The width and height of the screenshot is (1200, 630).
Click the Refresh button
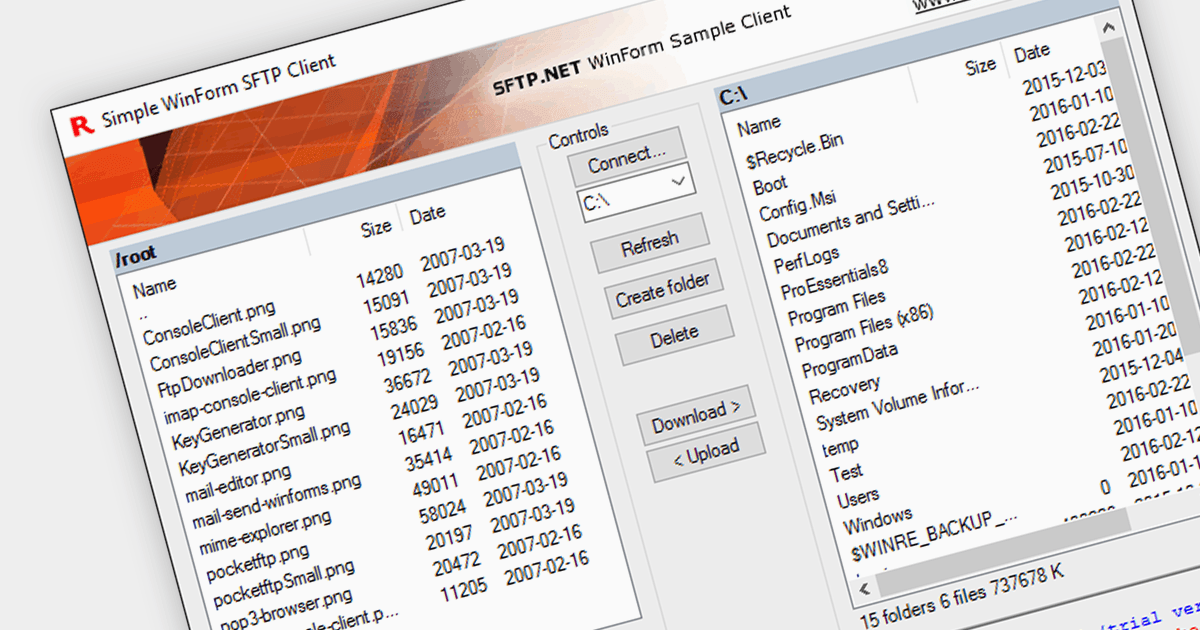pos(650,243)
